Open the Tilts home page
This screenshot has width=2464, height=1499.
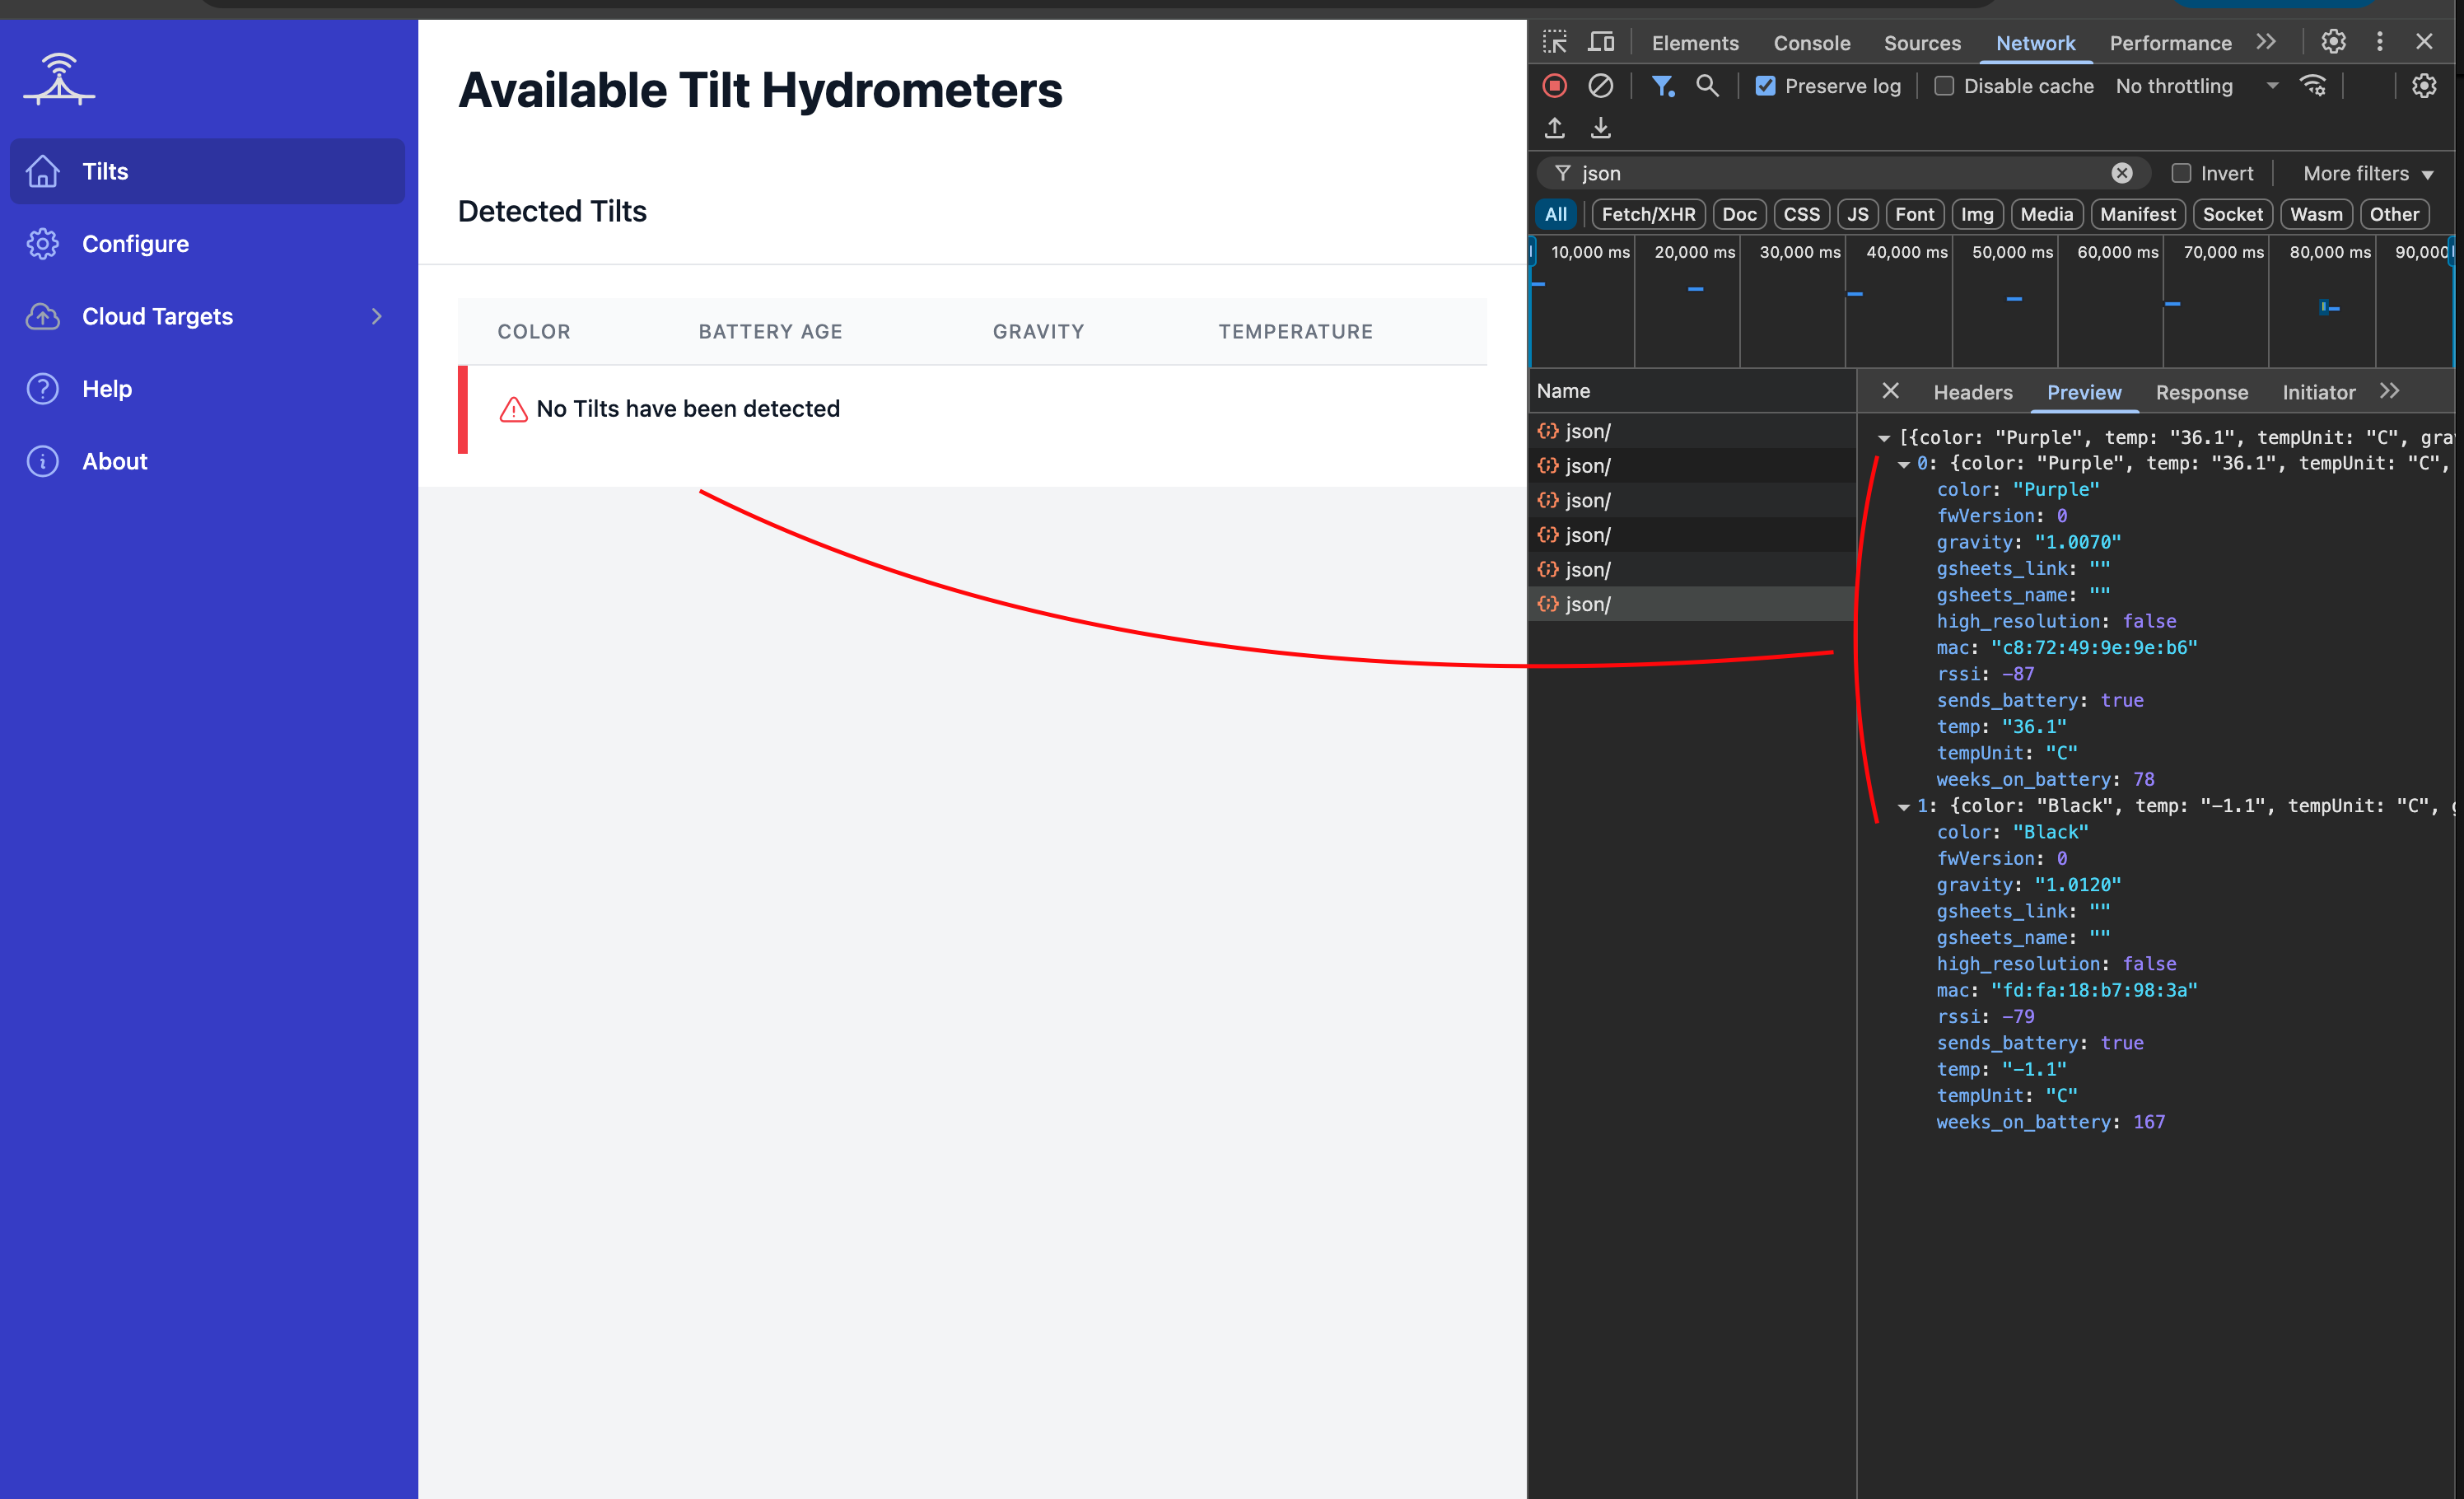pyautogui.click(x=207, y=171)
